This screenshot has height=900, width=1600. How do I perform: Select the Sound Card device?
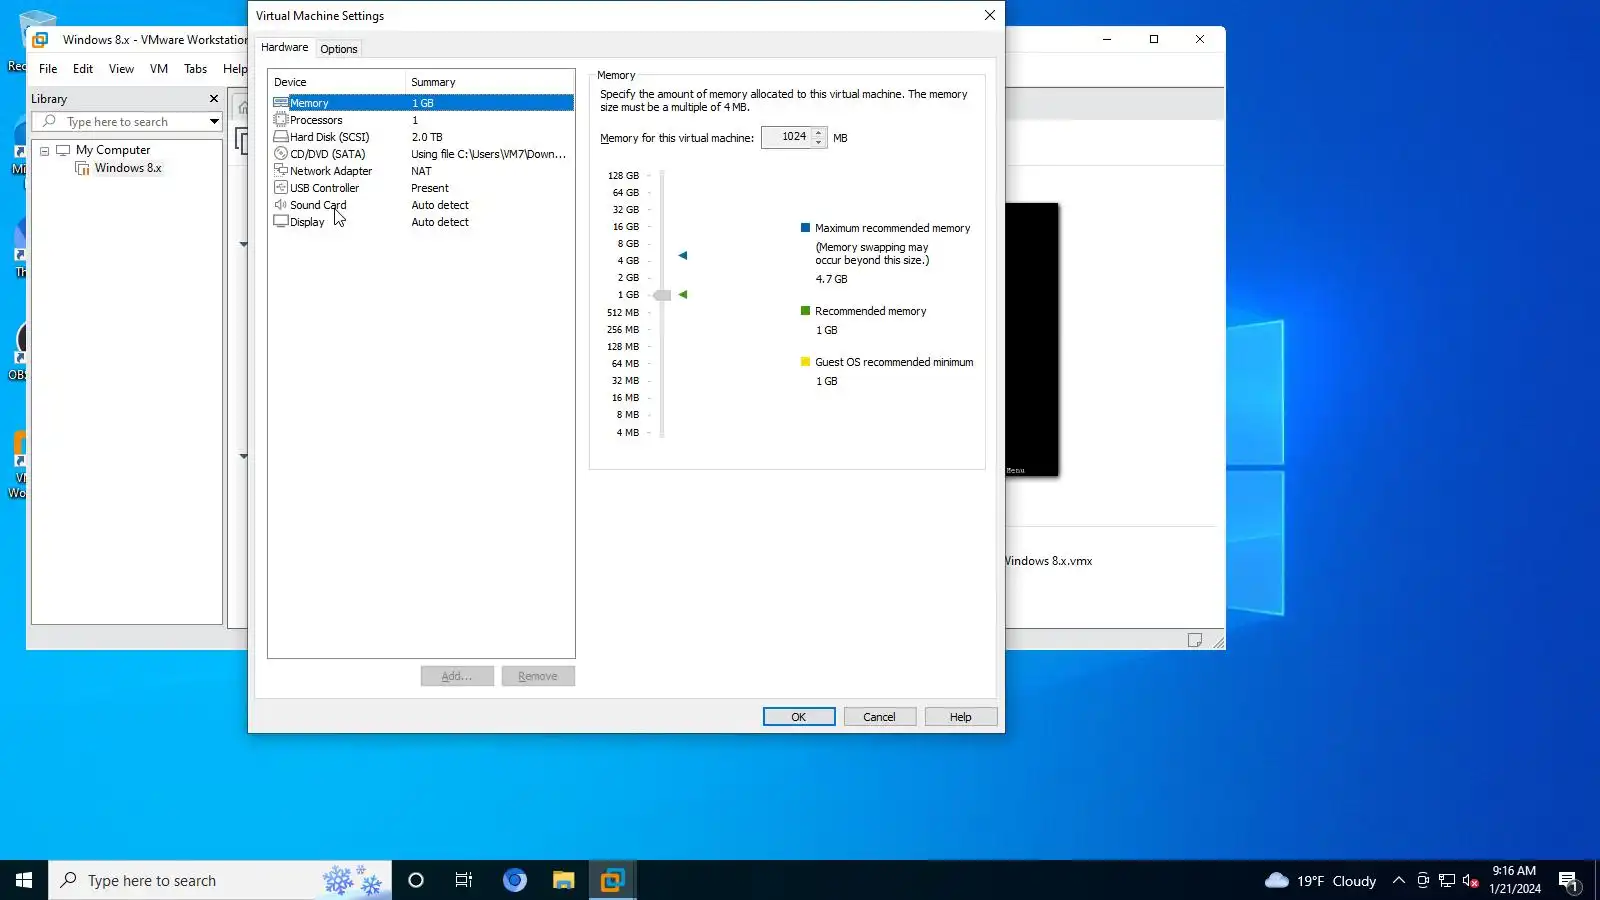click(x=422, y=205)
